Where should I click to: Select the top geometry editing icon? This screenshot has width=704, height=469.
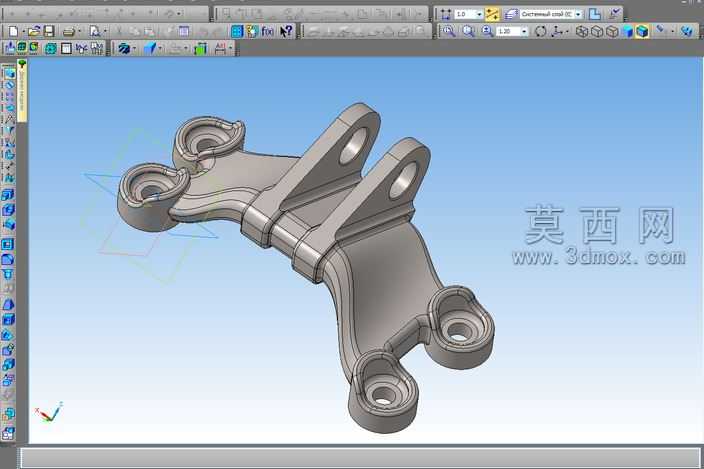click(x=9, y=73)
